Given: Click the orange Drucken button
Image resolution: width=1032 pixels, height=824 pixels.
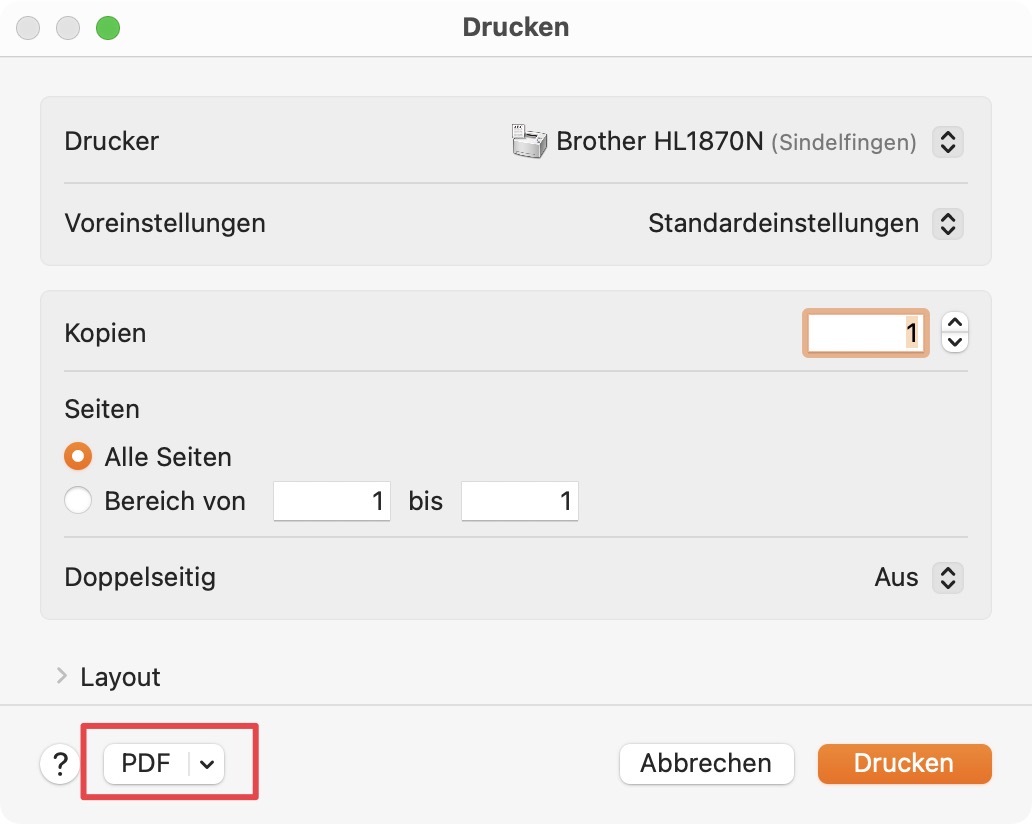Looking at the screenshot, I should [904, 763].
